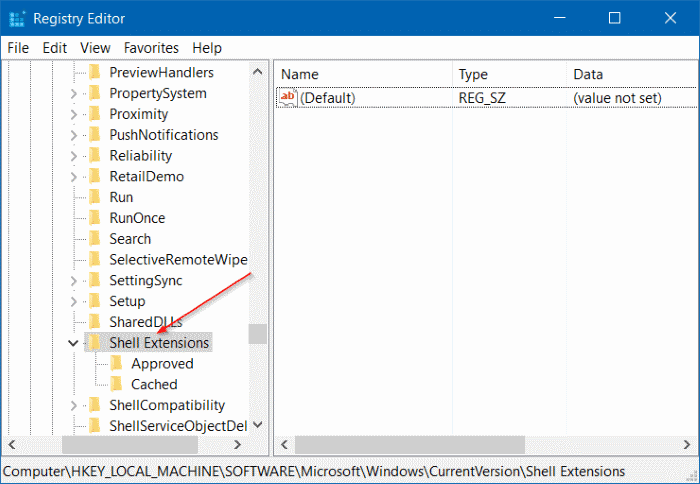
Task: Click the SettingSync folder icon
Action: coord(95,280)
